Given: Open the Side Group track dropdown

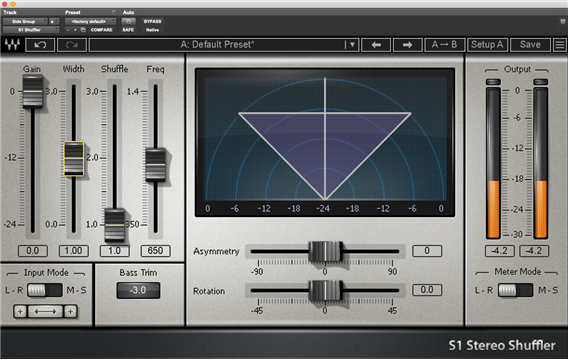Looking at the screenshot, I should tap(25, 21).
